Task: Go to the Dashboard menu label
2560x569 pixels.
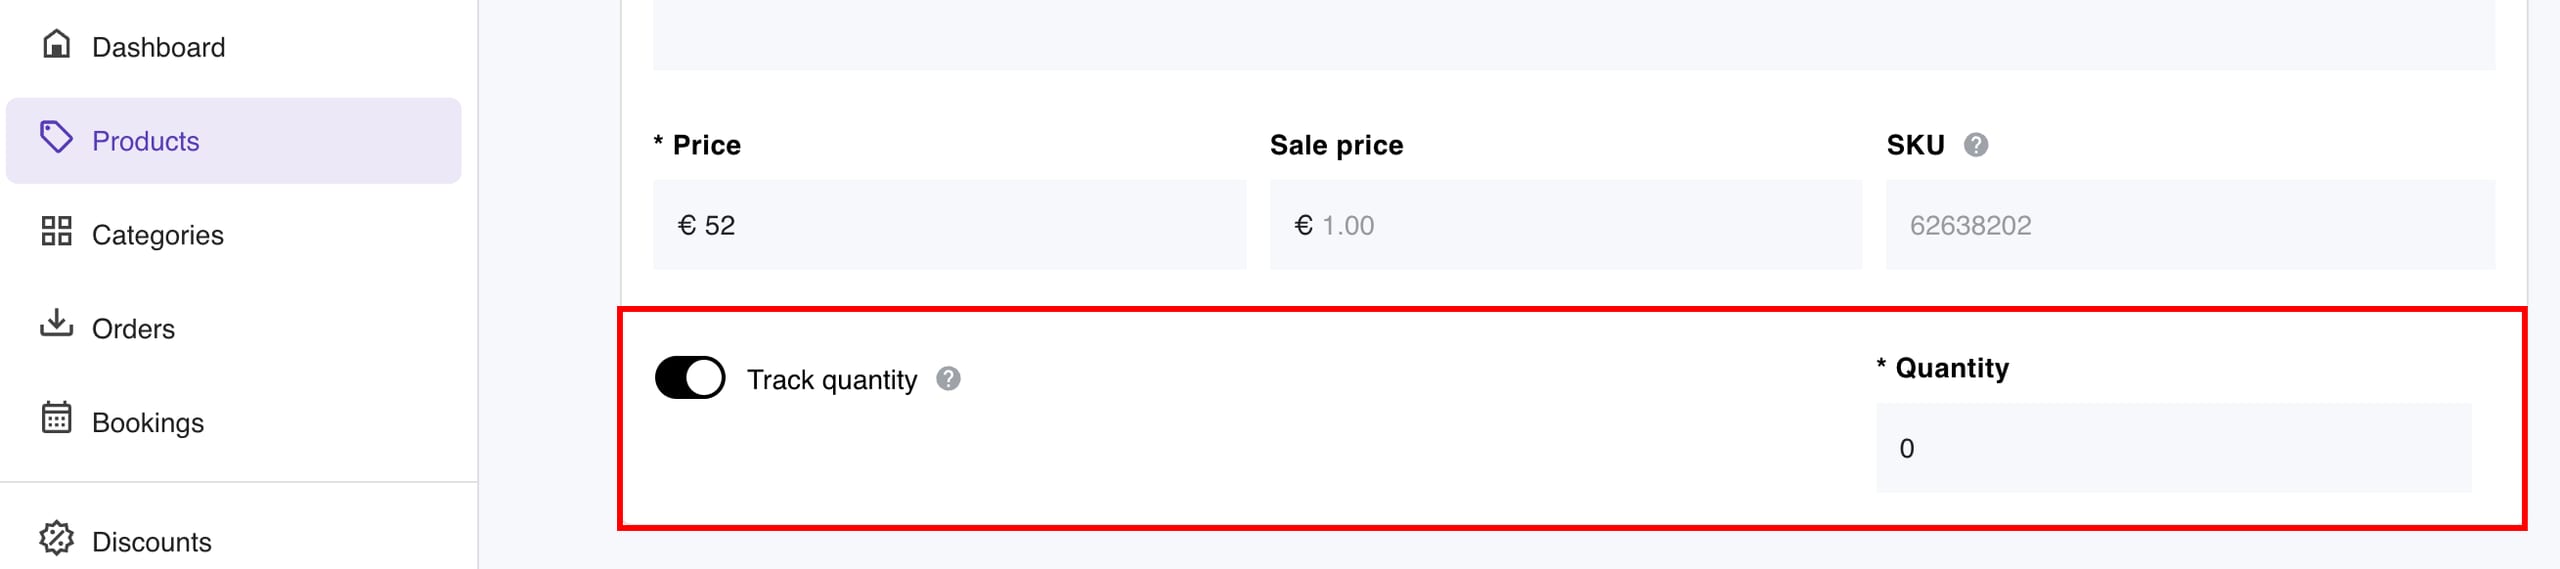Action: pos(158,47)
